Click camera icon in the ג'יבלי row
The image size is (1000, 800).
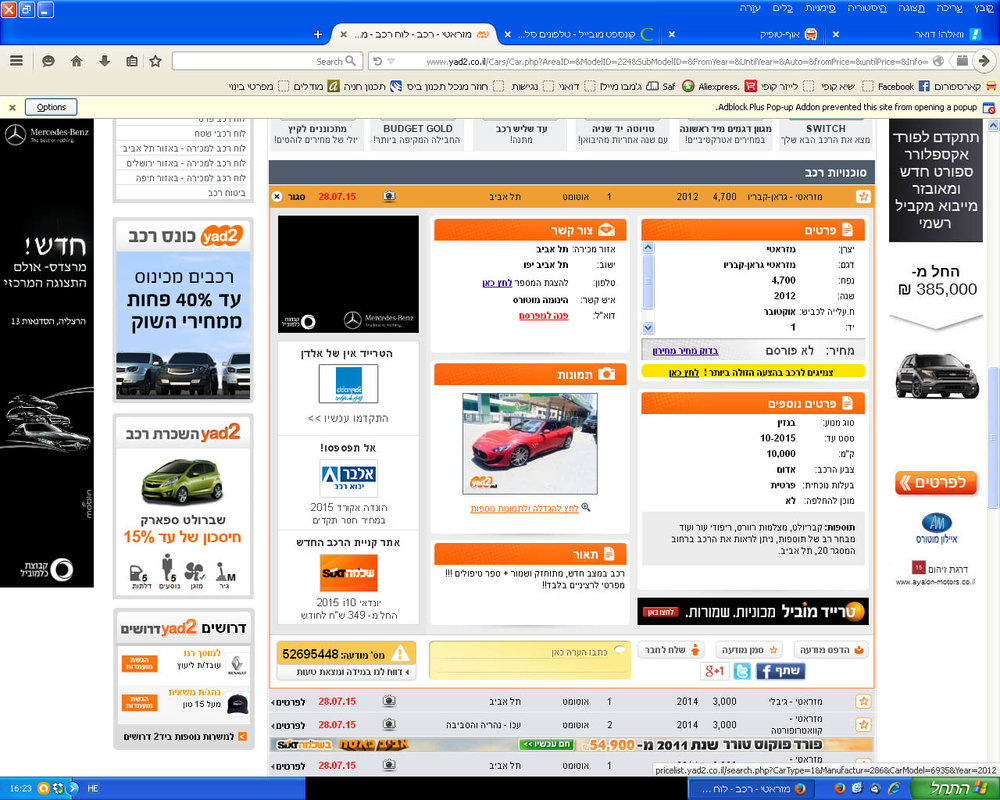(x=389, y=701)
